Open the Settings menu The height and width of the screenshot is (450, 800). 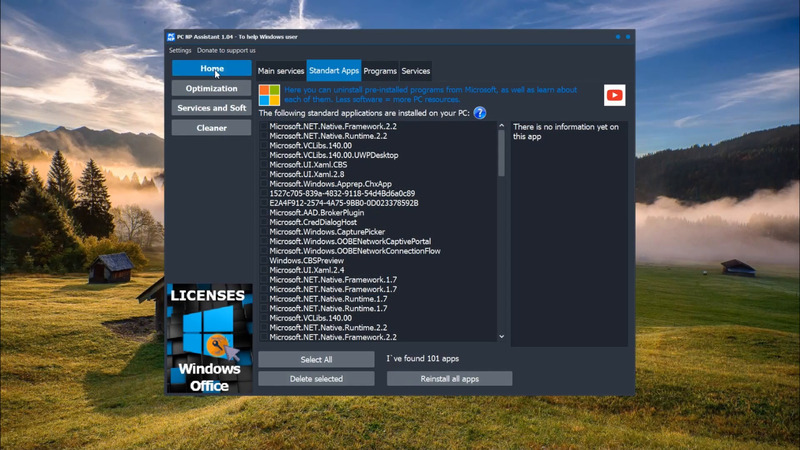pos(180,50)
